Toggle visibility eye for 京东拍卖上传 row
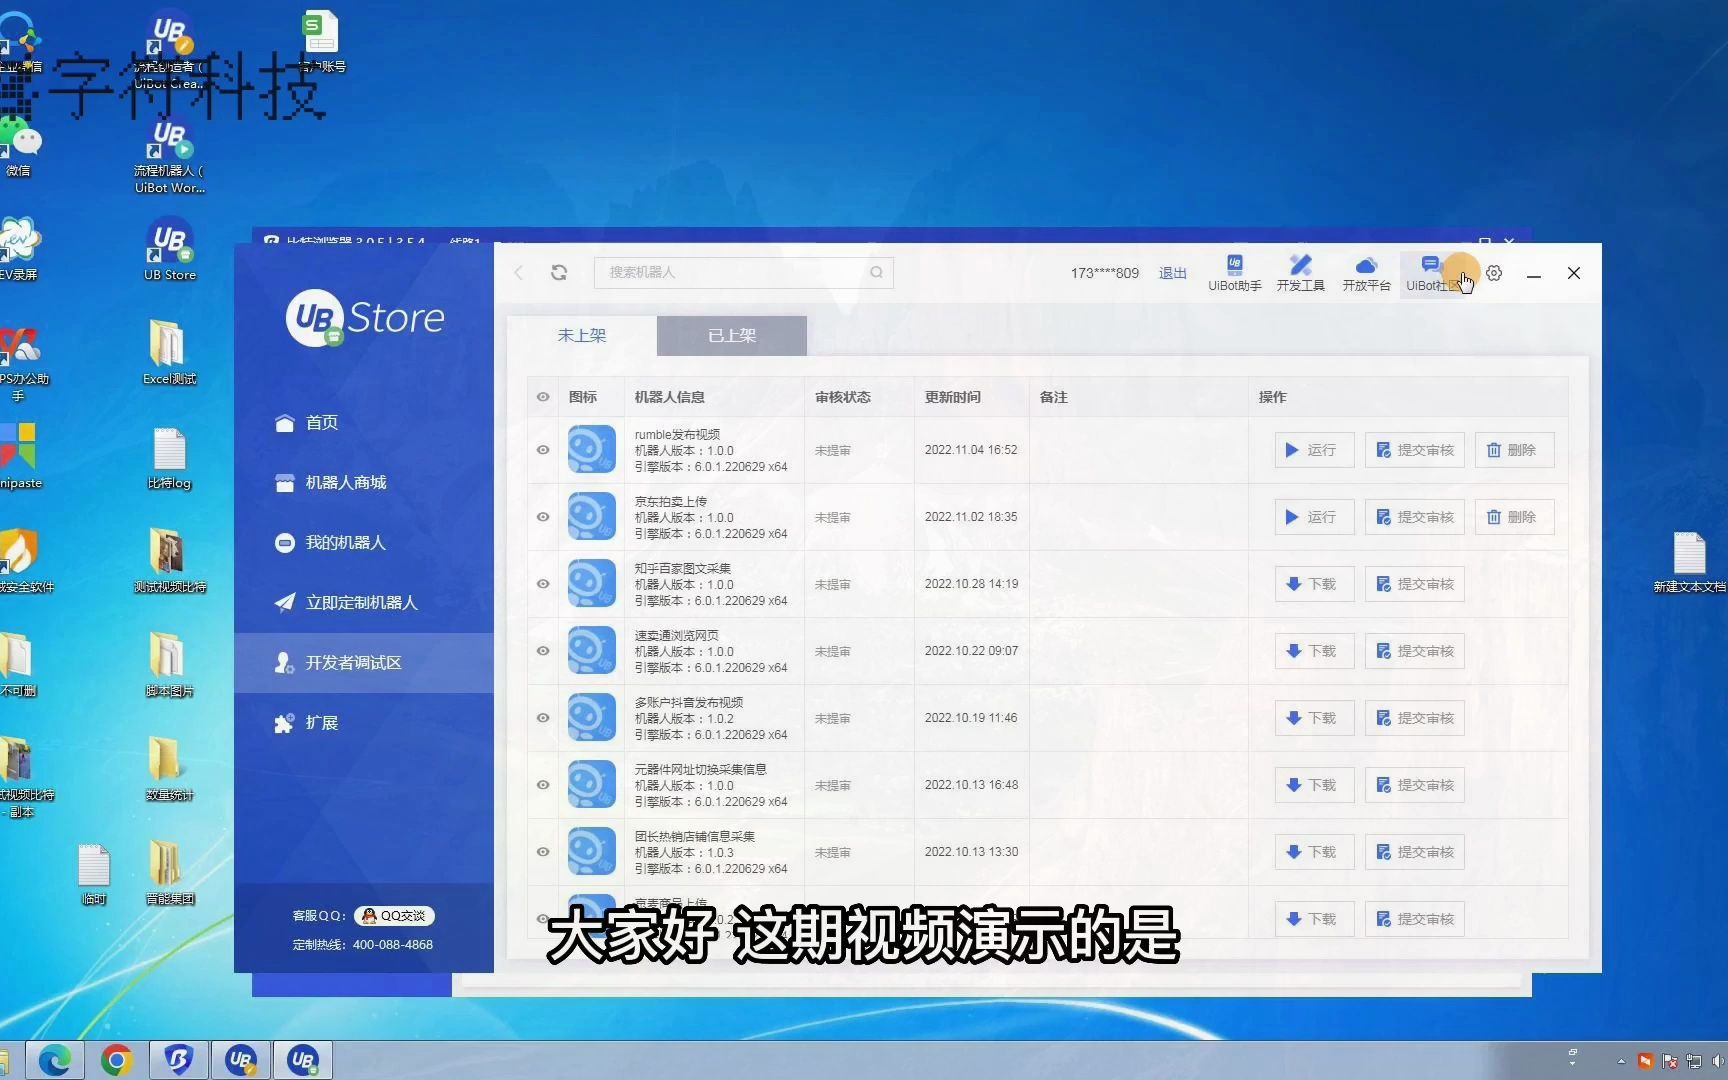 tap(542, 517)
